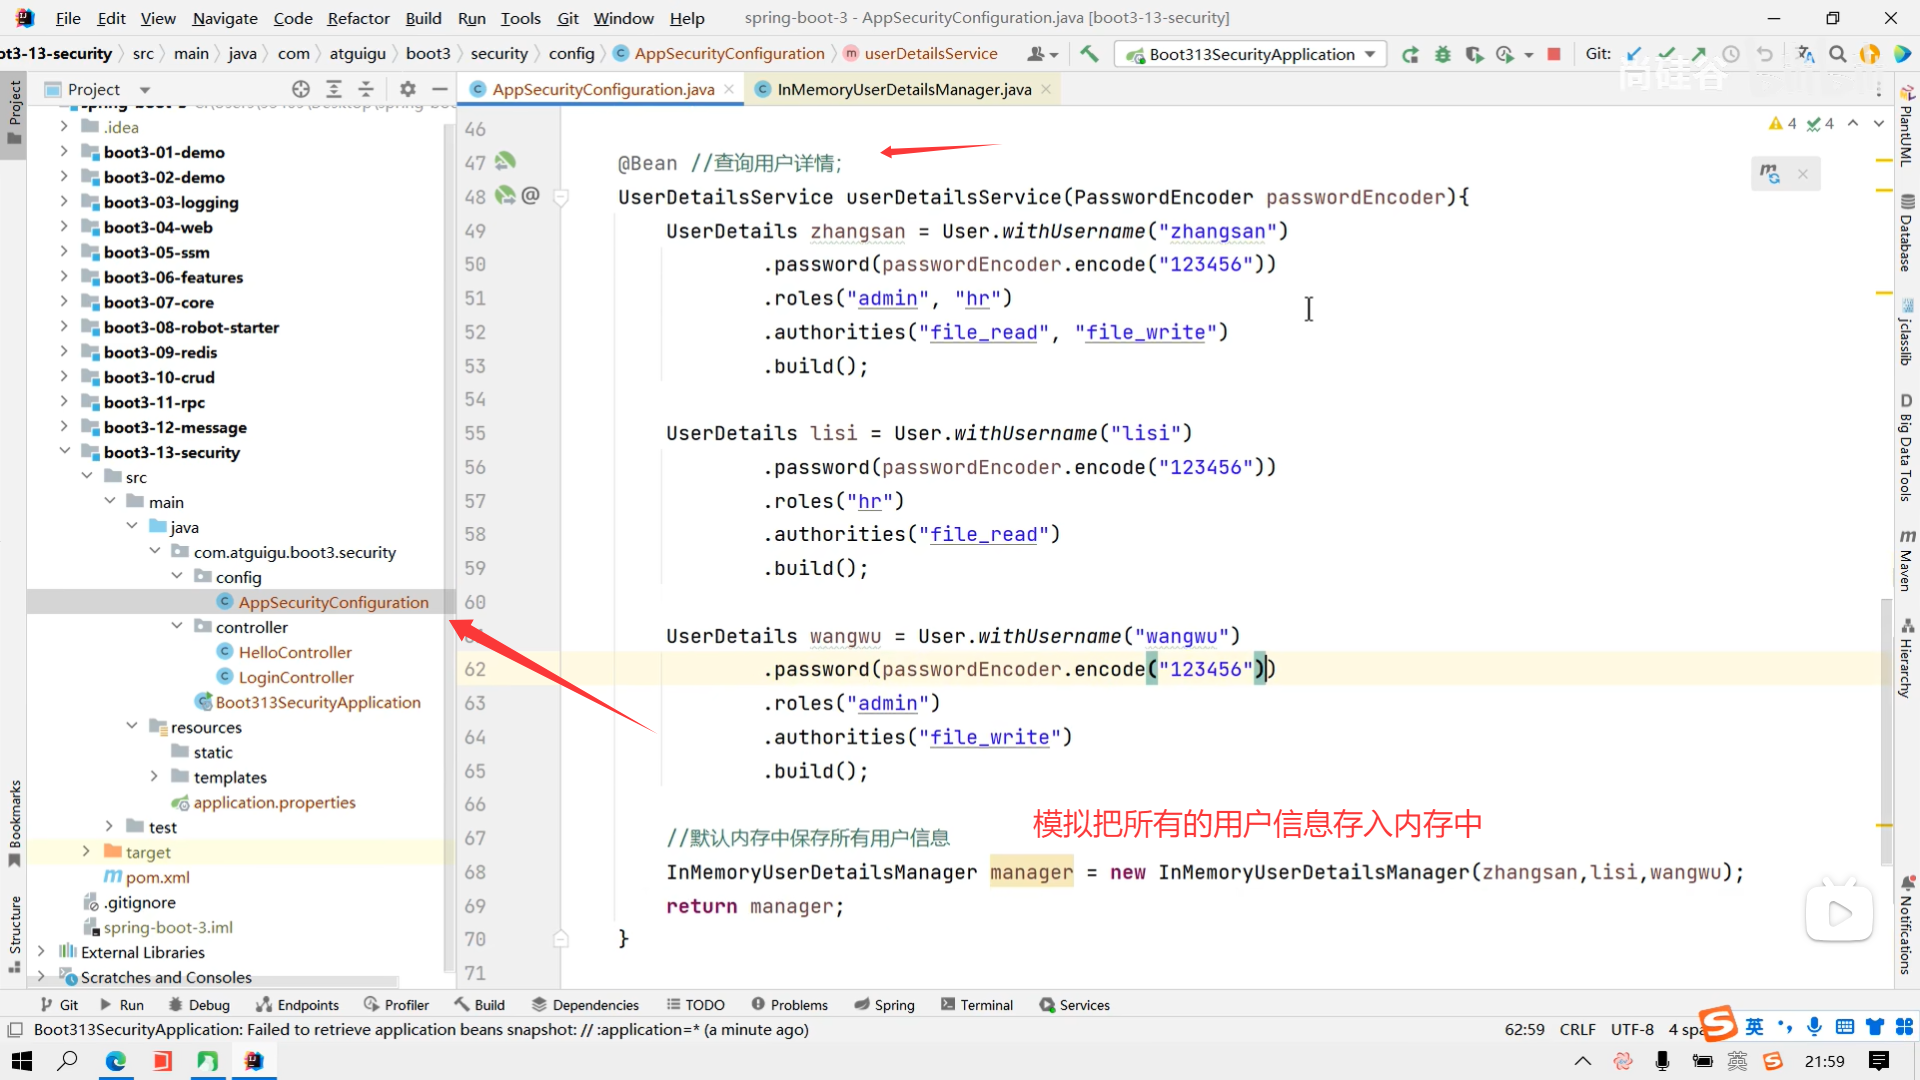Rerun Boot313SecurityApplication with the green rerun icon
The image size is (1920, 1080).
(x=1410, y=54)
